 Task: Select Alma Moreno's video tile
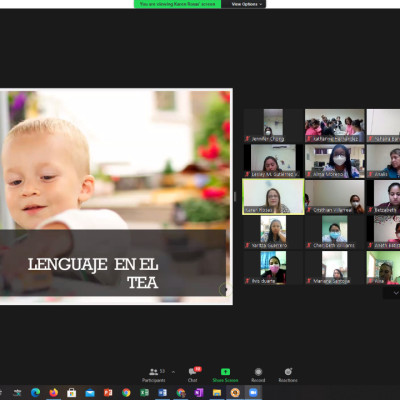pos(335,161)
